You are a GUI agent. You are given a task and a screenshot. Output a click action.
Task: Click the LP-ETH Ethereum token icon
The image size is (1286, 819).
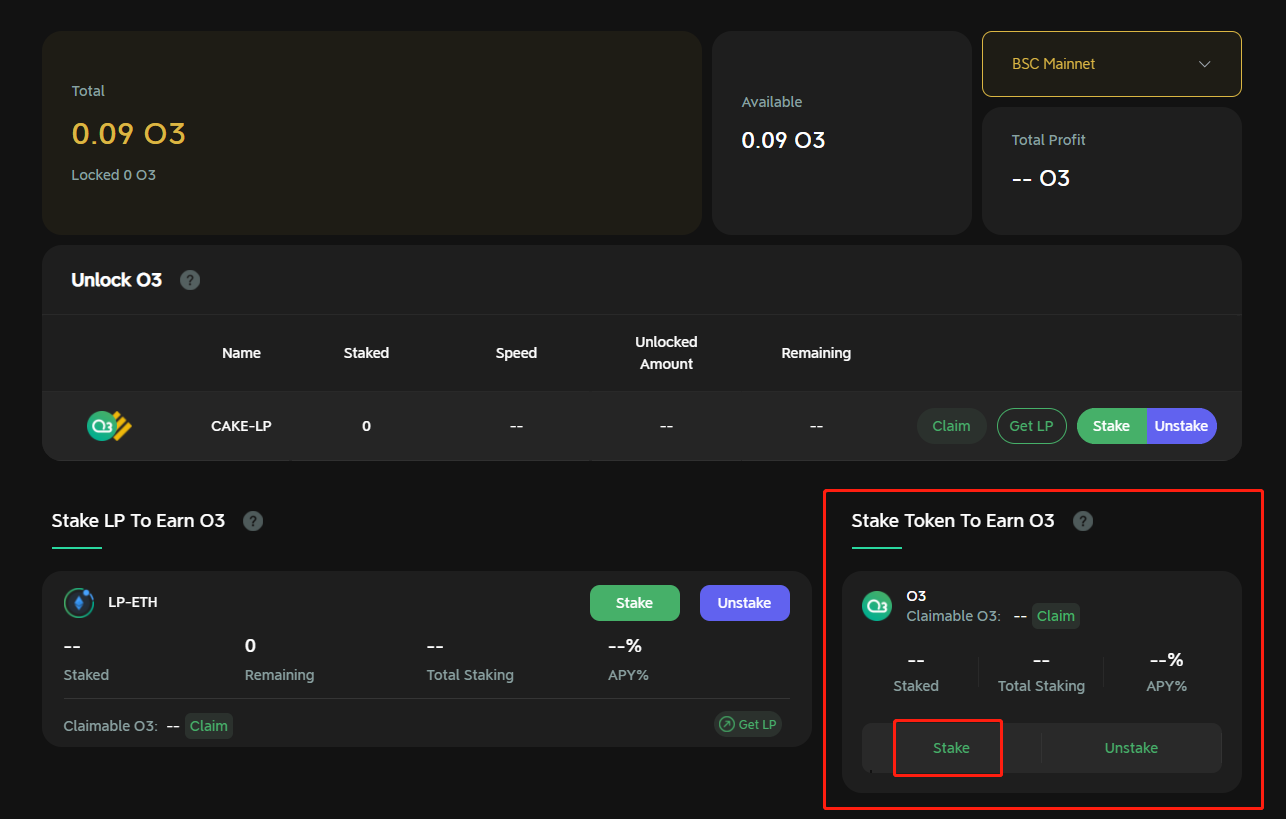click(x=79, y=602)
